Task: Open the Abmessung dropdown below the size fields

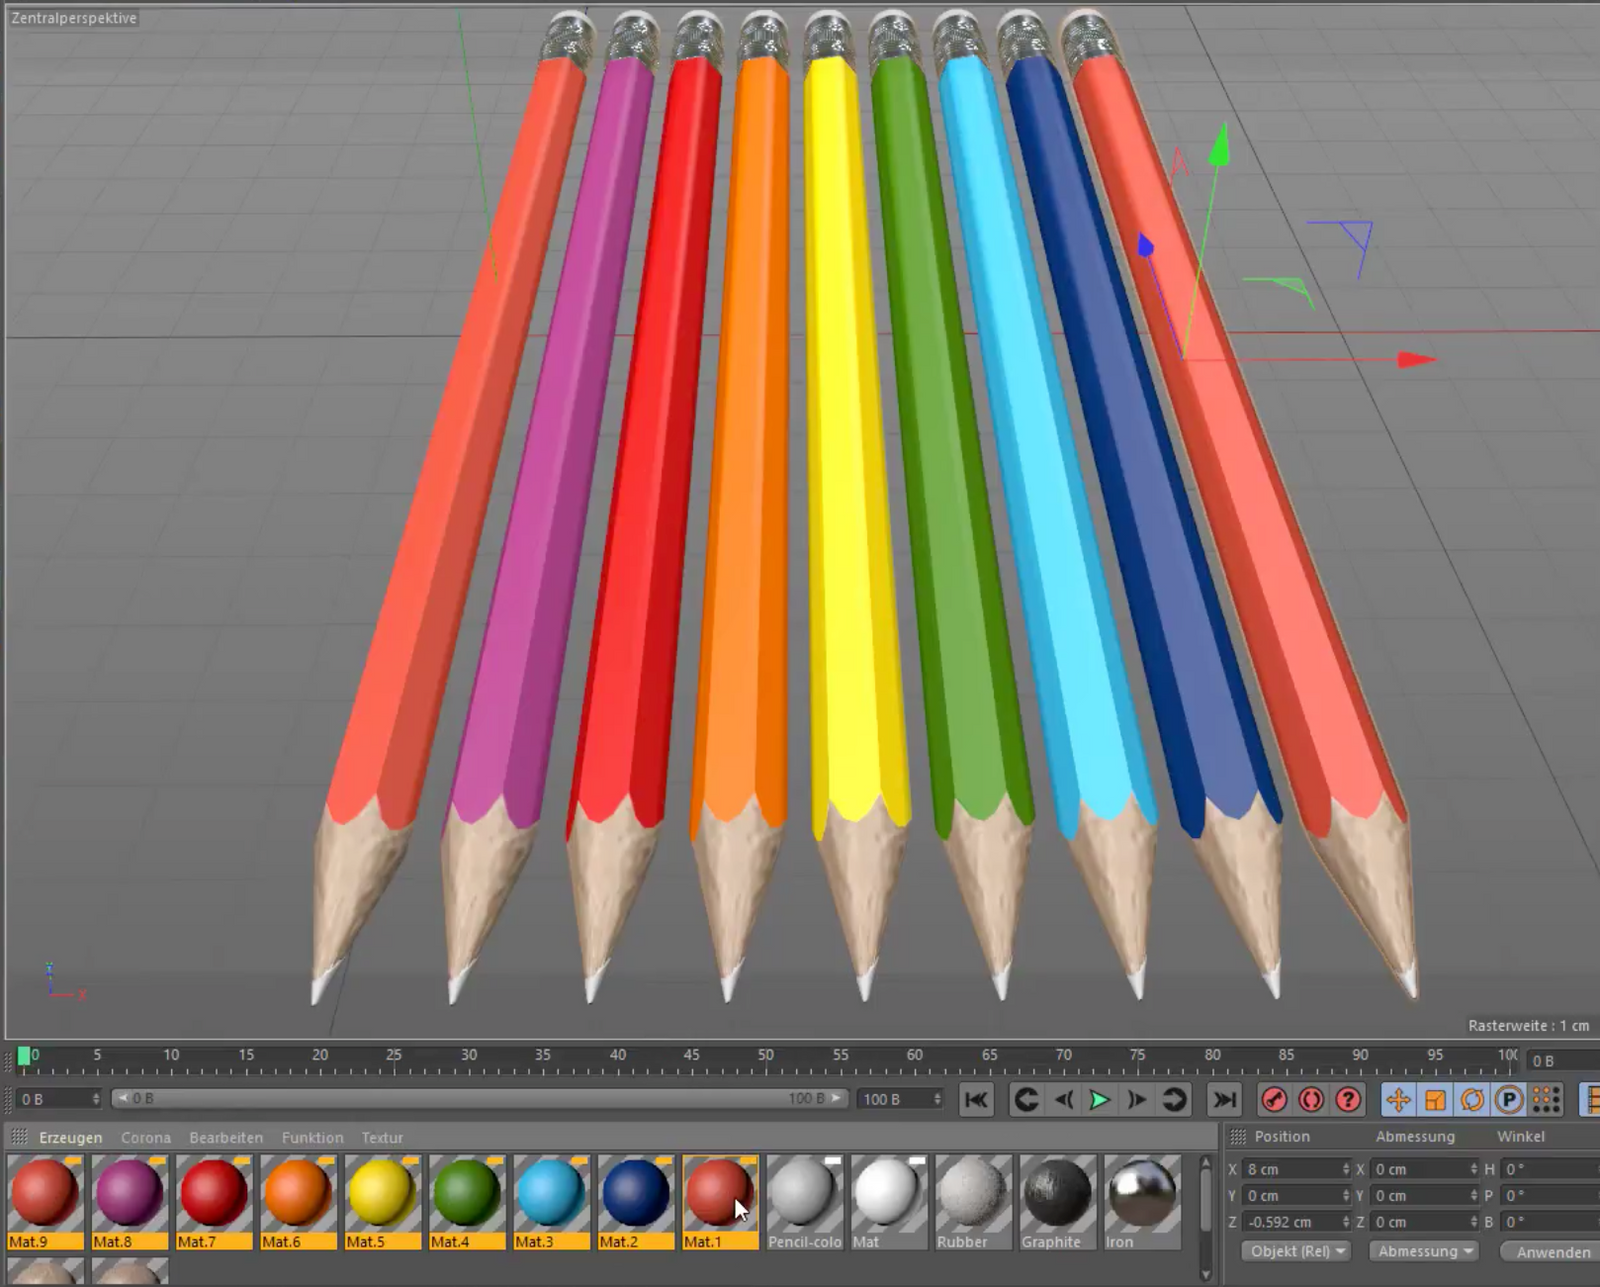Action: (x=1424, y=1251)
